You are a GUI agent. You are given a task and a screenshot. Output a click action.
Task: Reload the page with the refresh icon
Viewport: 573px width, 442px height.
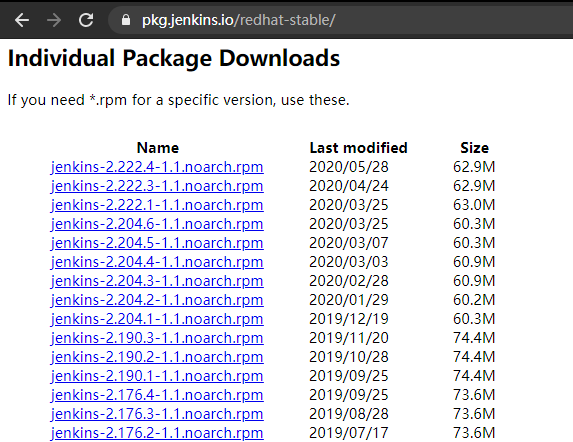(86, 20)
